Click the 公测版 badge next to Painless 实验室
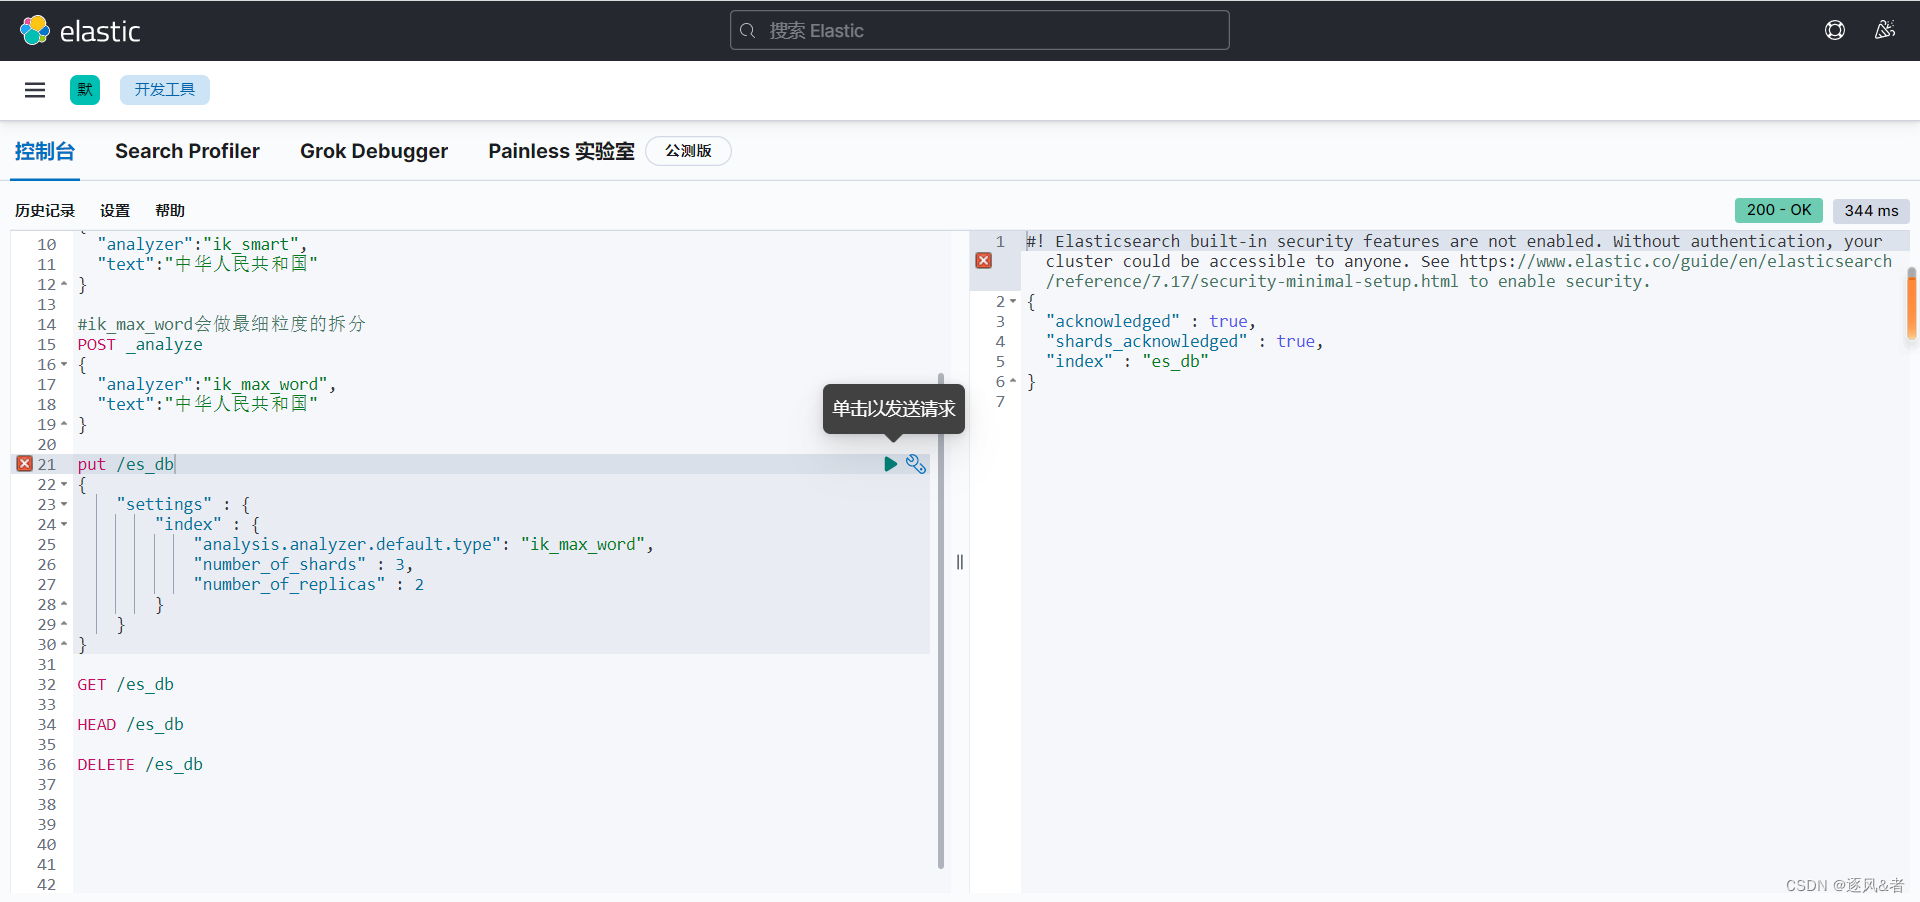The height and width of the screenshot is (902, 1920). 688,151
